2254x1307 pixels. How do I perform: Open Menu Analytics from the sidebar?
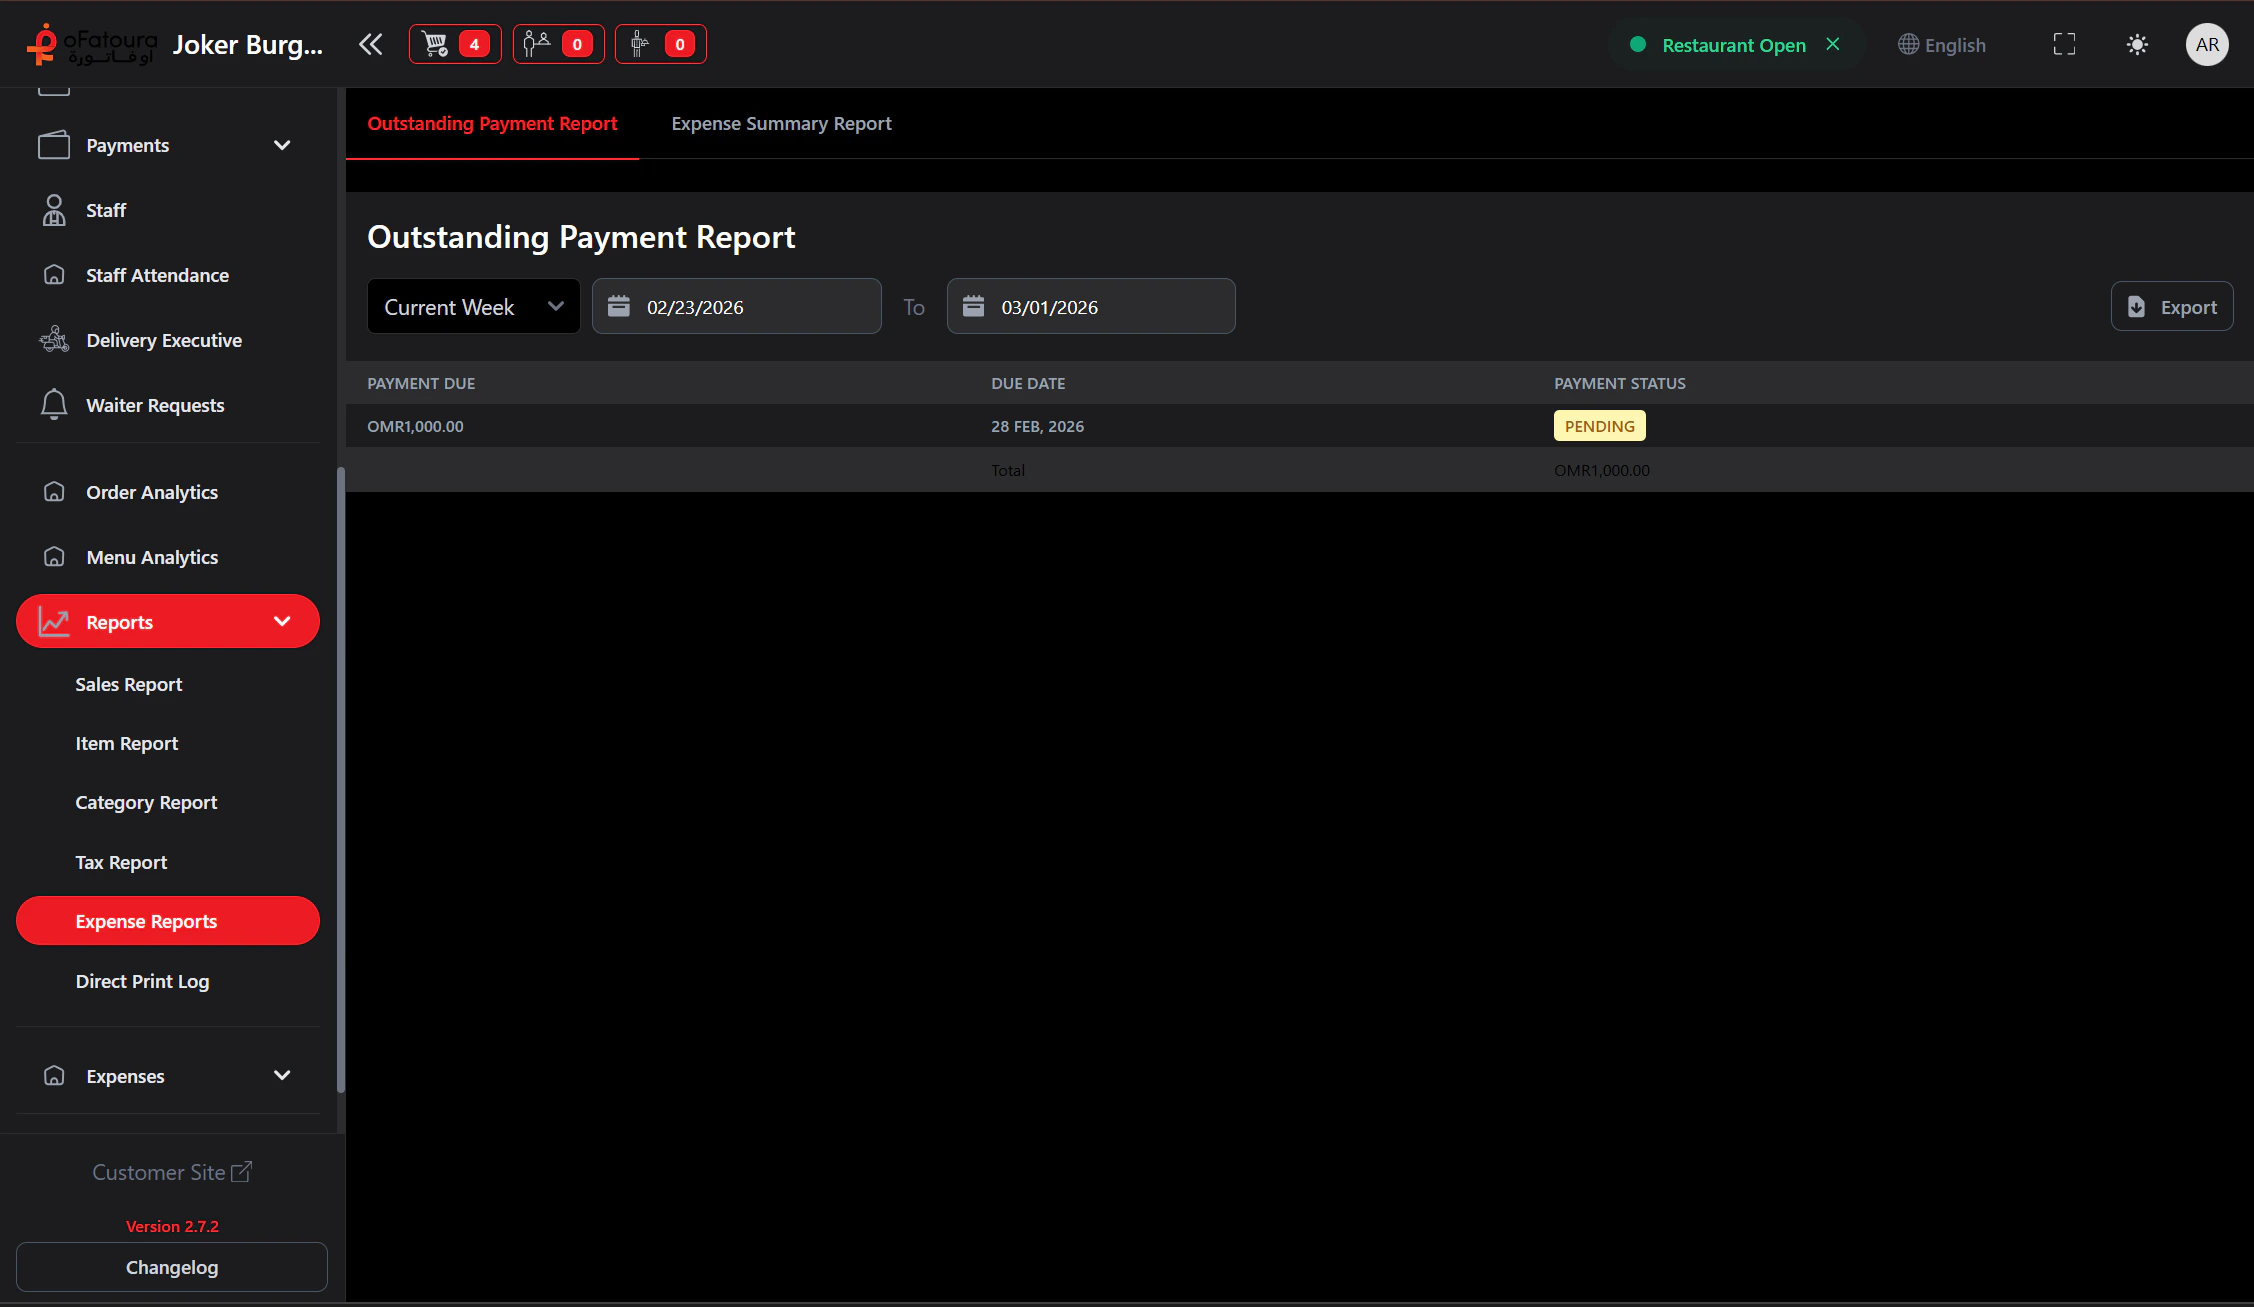pyautogui.click(x=152, y=557)
